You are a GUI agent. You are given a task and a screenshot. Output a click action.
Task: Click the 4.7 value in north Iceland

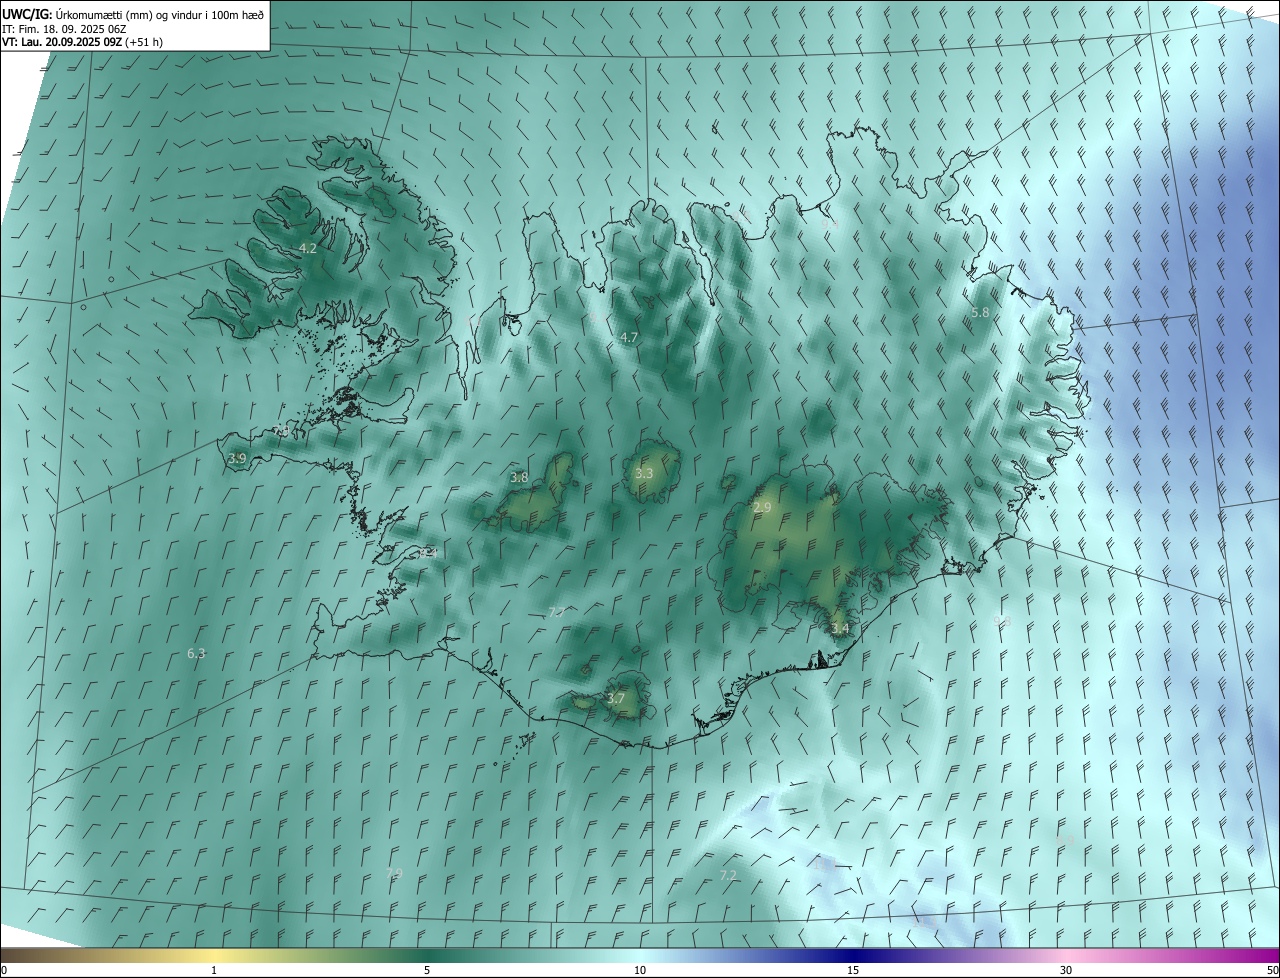629,338
